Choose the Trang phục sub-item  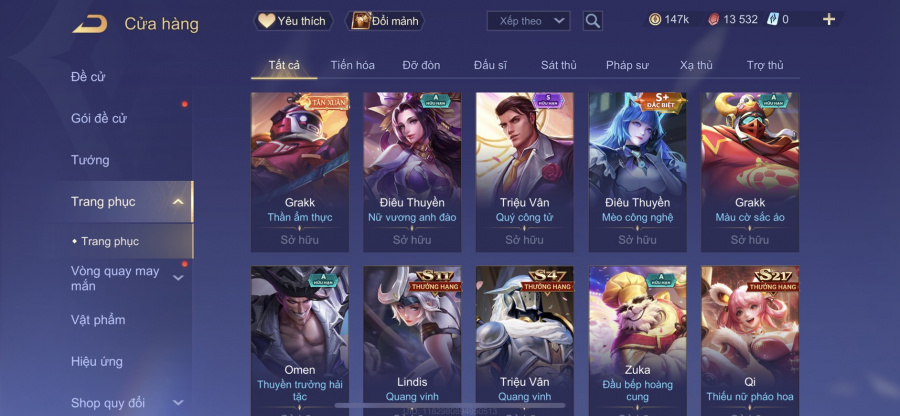tap(109, 242)
